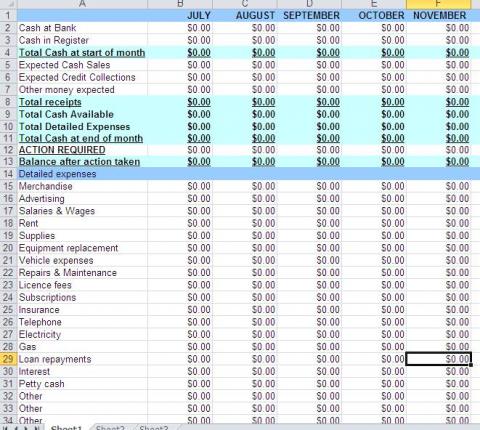Select the JULY header cell
This screenshot has height=430, width=480.
[x=180, y=15]
